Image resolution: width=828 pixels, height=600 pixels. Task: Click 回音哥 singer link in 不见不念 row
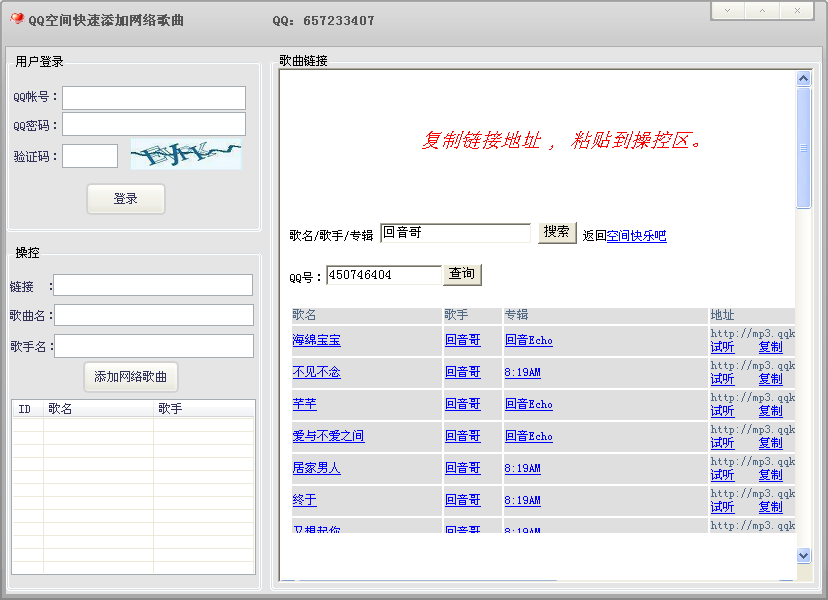pyautogui.click(x=463, y=372)
